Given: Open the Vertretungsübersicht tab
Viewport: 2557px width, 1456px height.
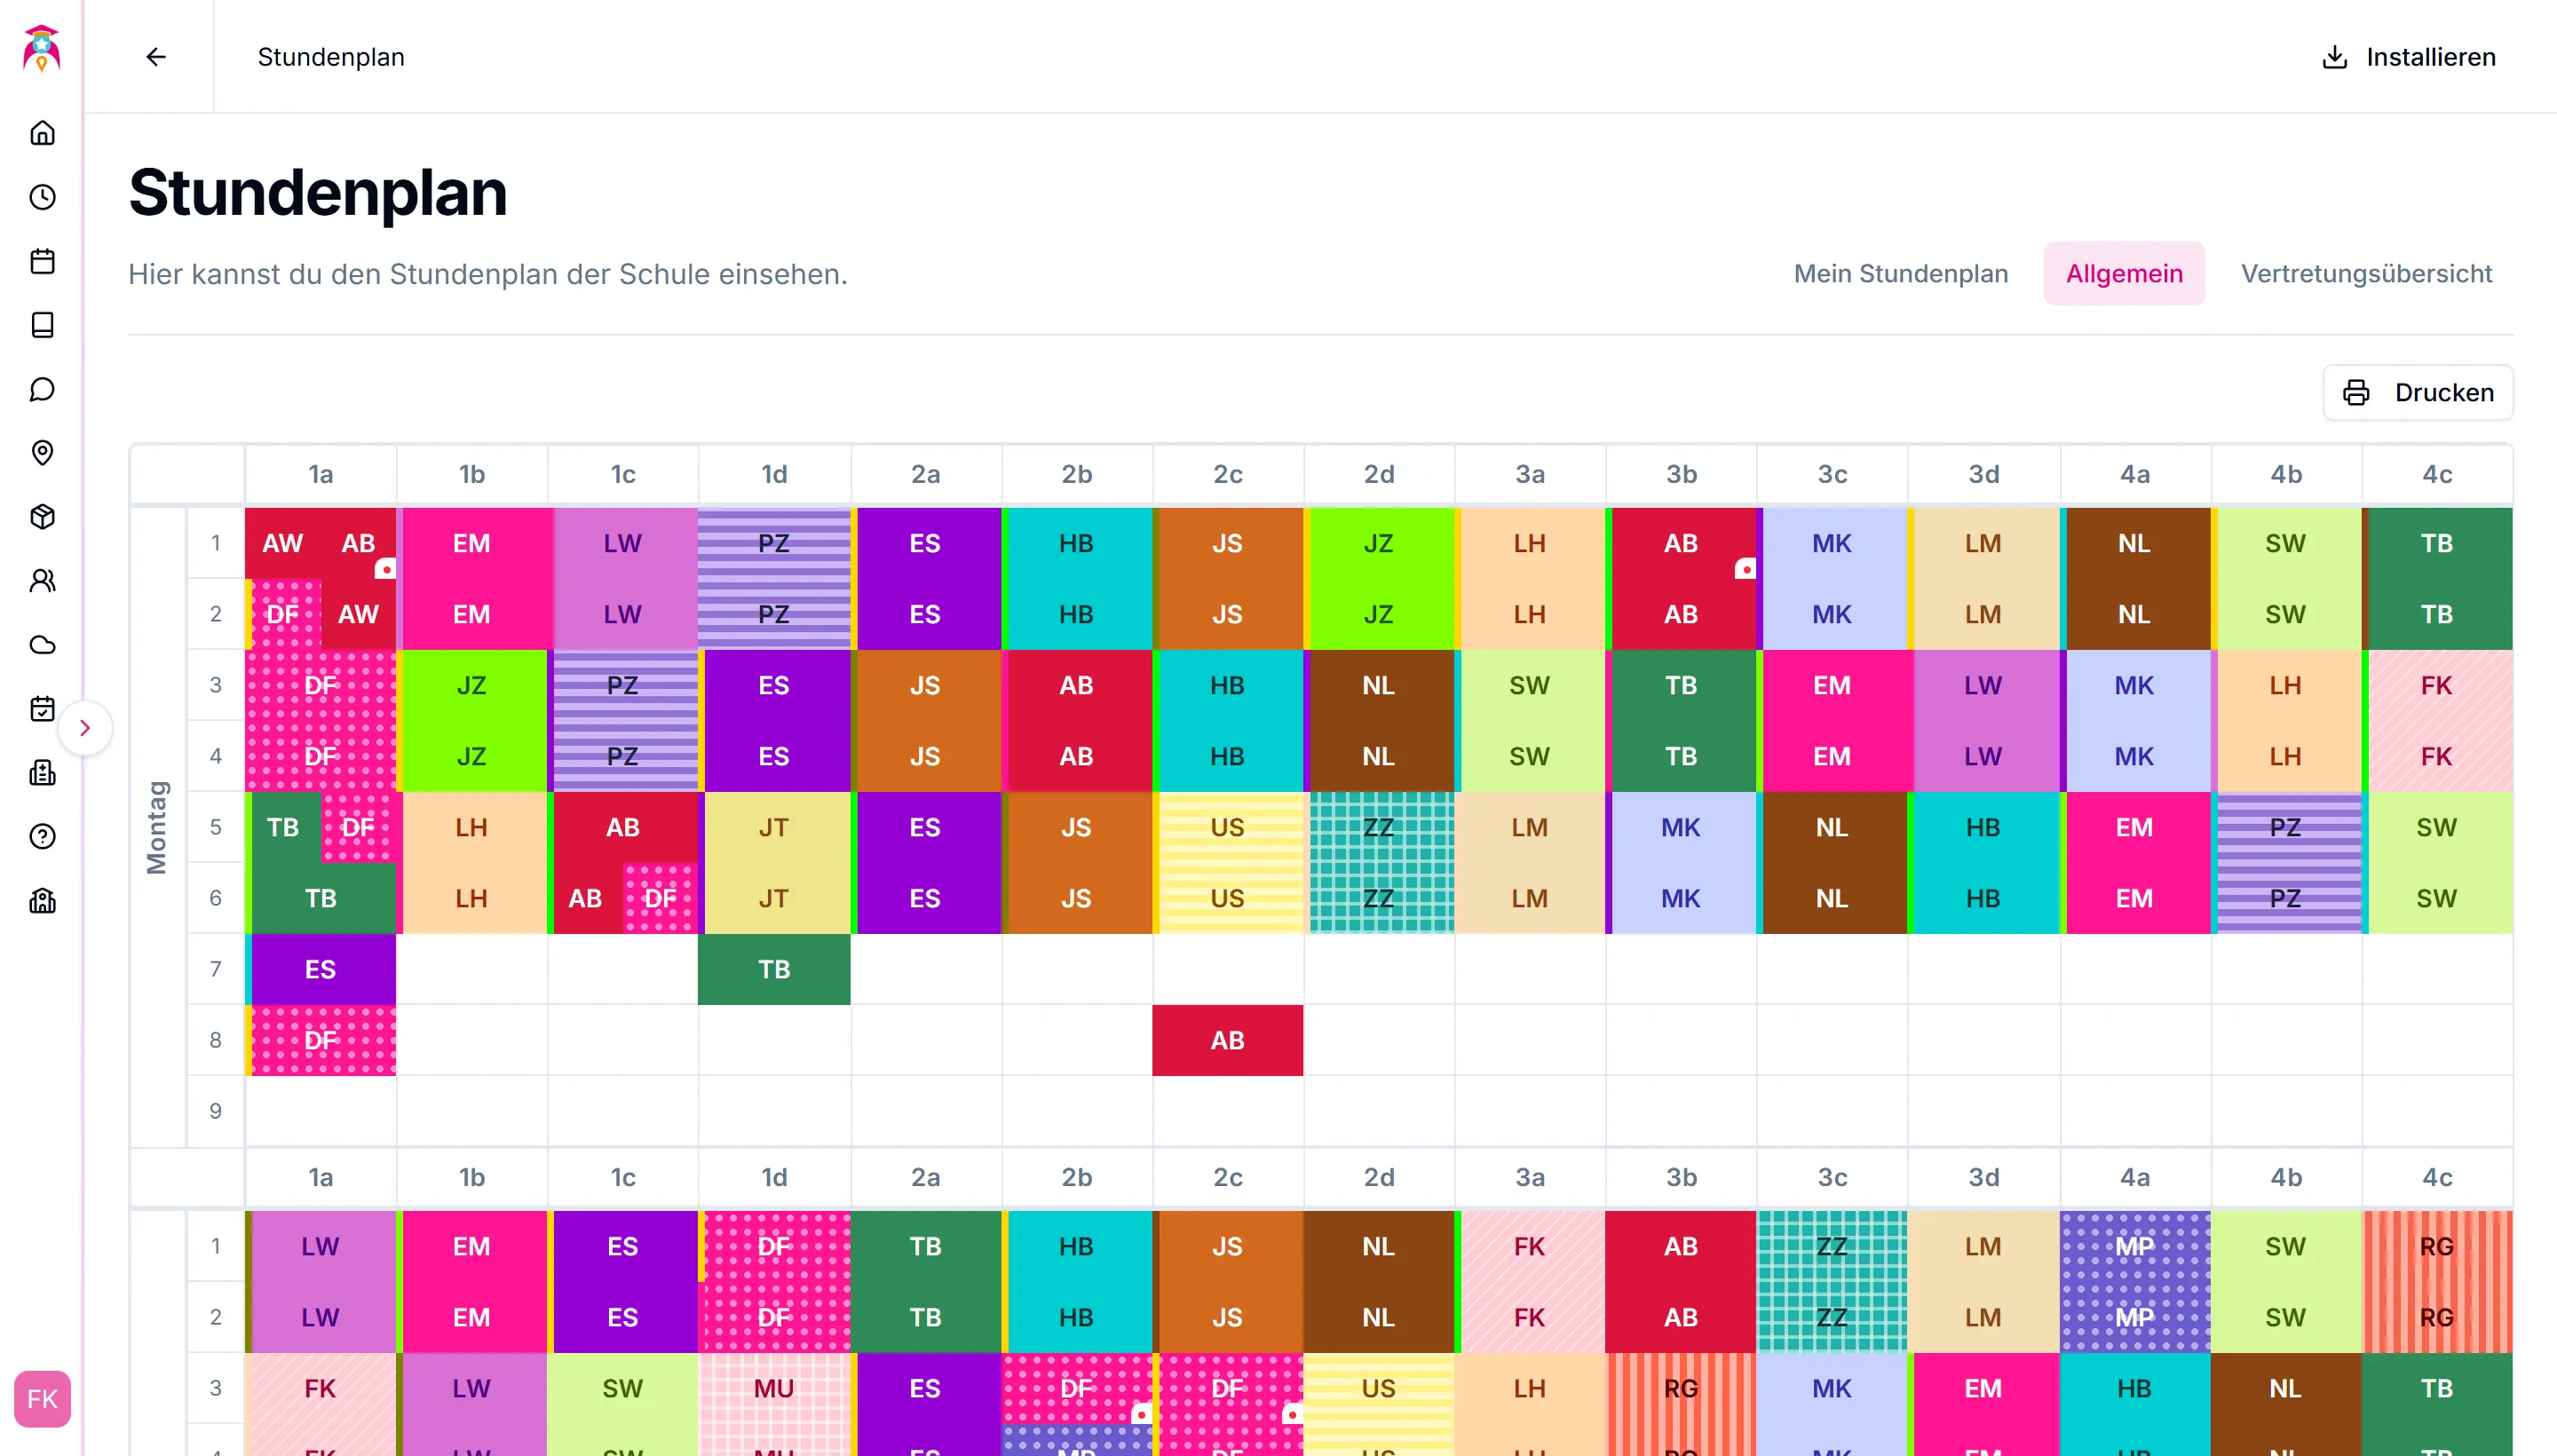Looking at the screenshot, I should click(x=2366, y=274).
